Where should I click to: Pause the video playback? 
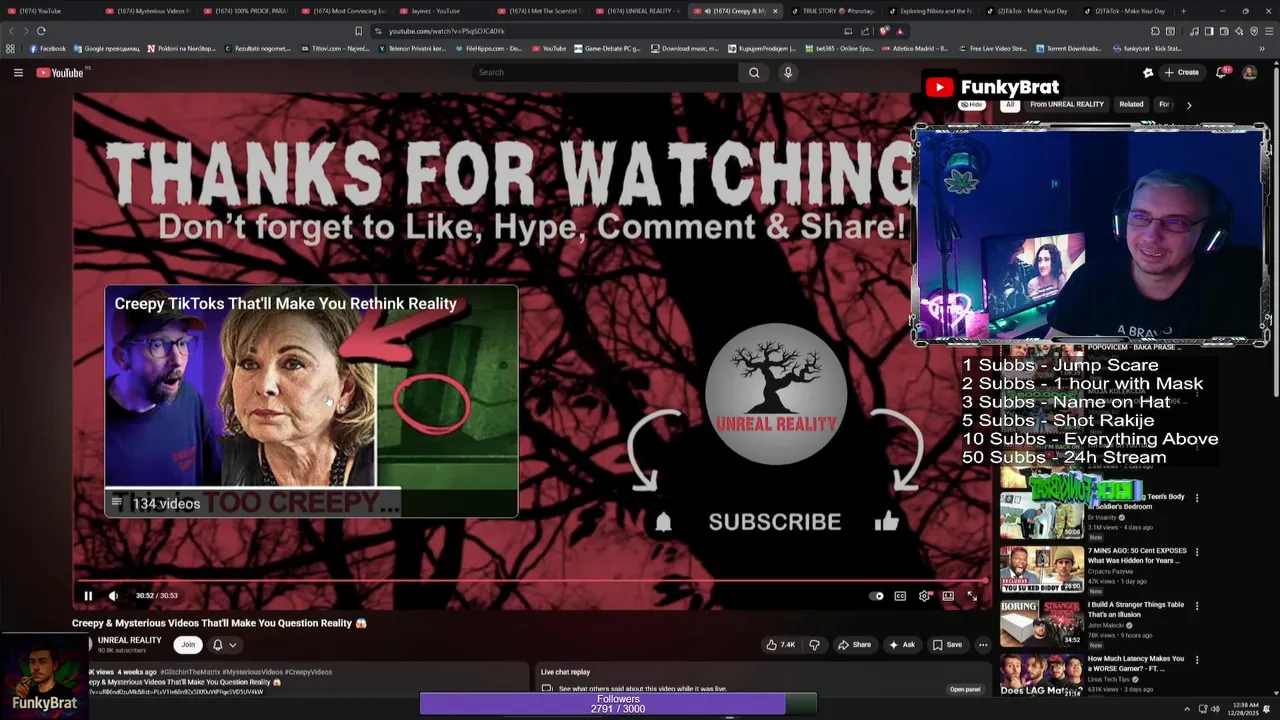pyautogui.click(x=88, y=596)
